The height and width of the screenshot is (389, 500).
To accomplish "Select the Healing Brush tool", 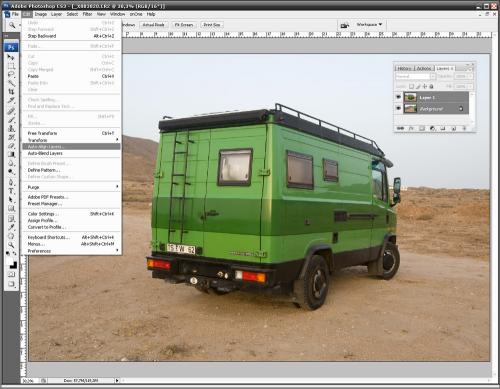I will 11,111.
